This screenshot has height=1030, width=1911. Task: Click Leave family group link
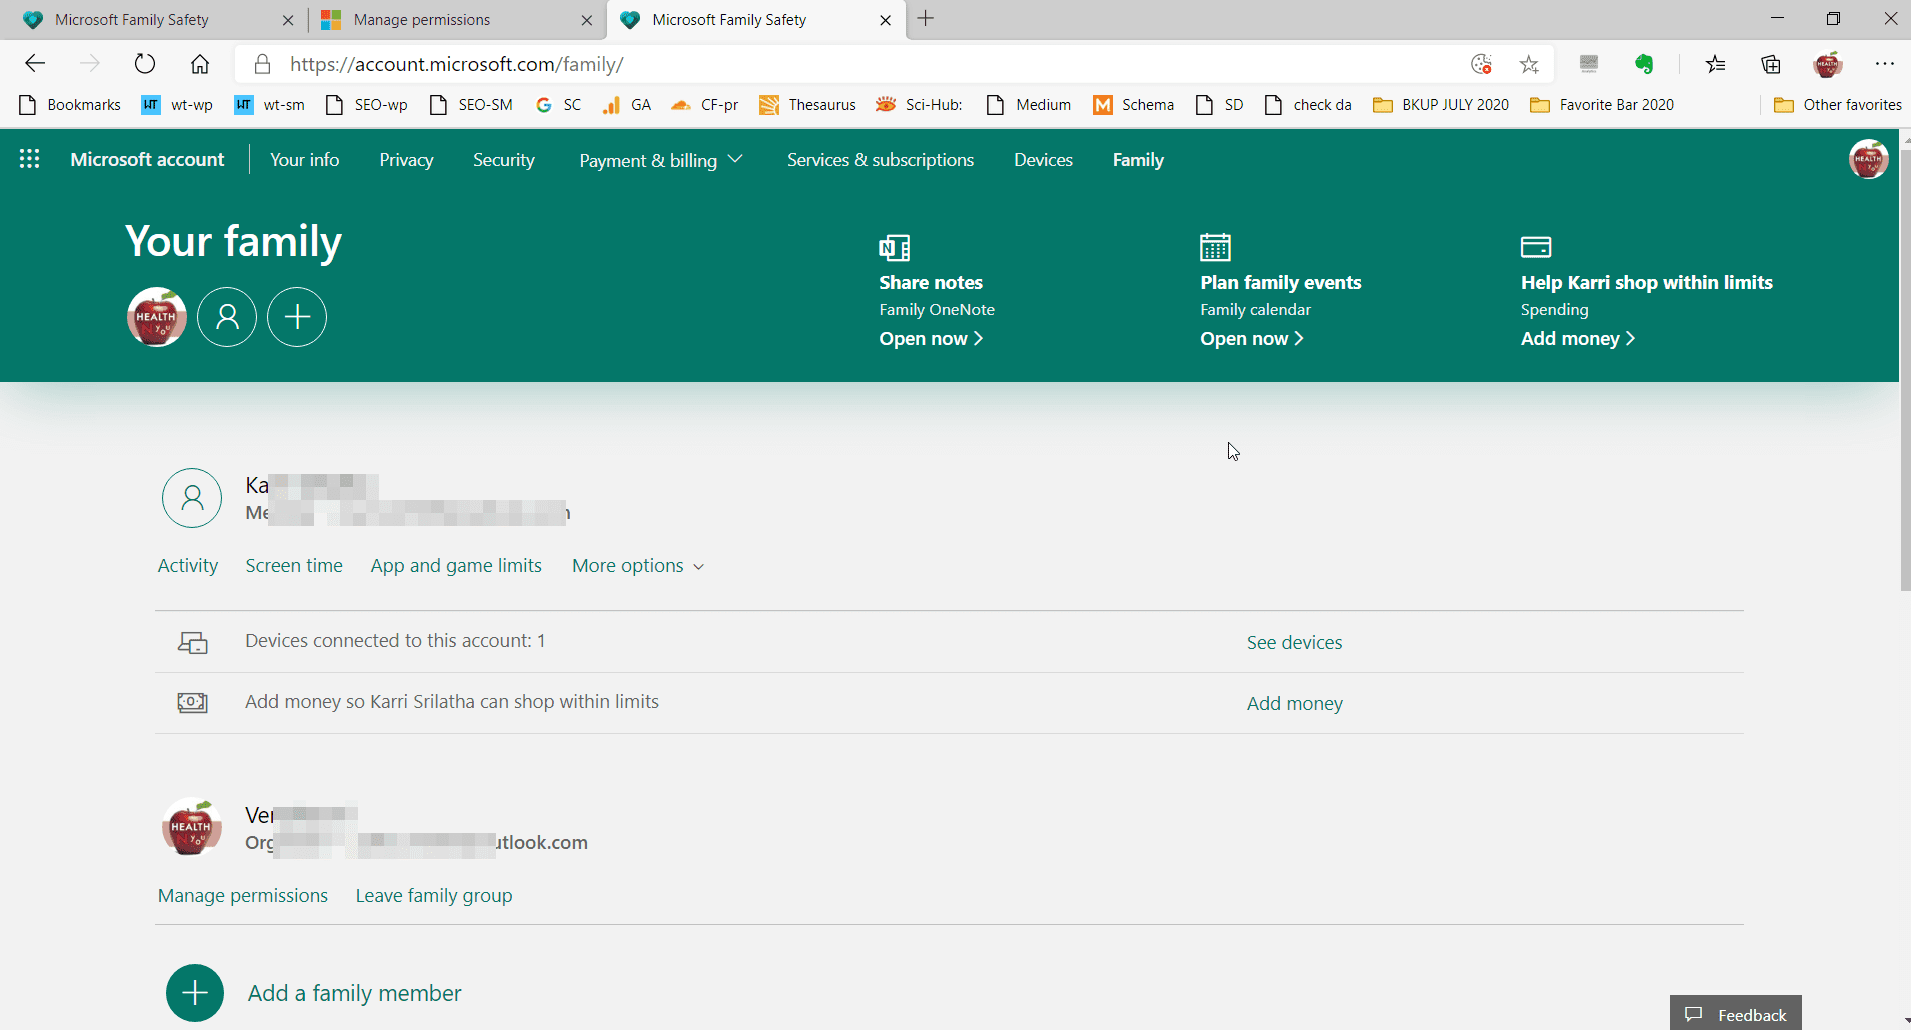tap(434, 895)
